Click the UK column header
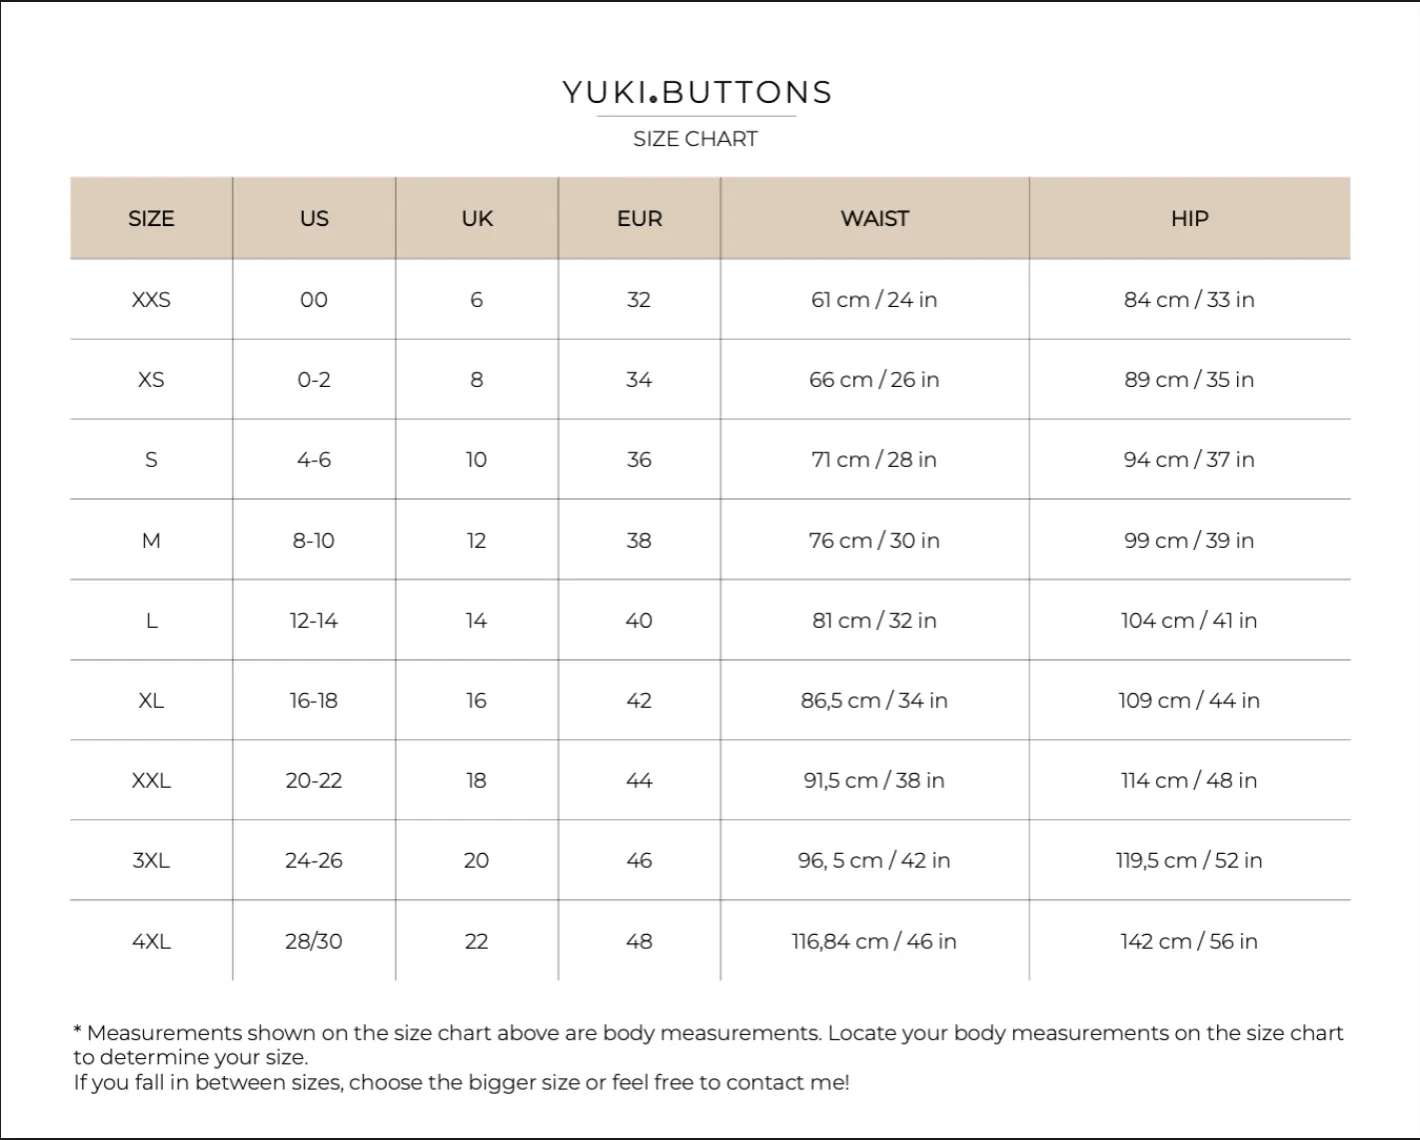 [x=477, y=218]
